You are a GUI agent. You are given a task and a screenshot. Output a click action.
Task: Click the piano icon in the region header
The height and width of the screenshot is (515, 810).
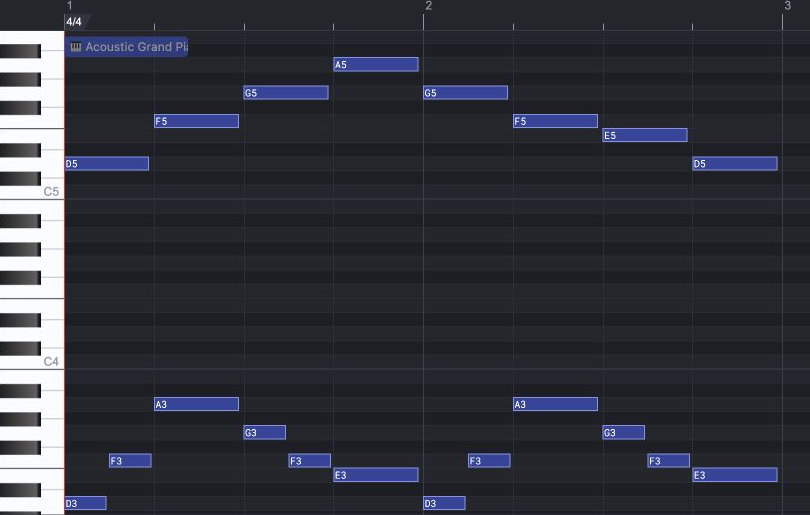(x=76, y=47)
